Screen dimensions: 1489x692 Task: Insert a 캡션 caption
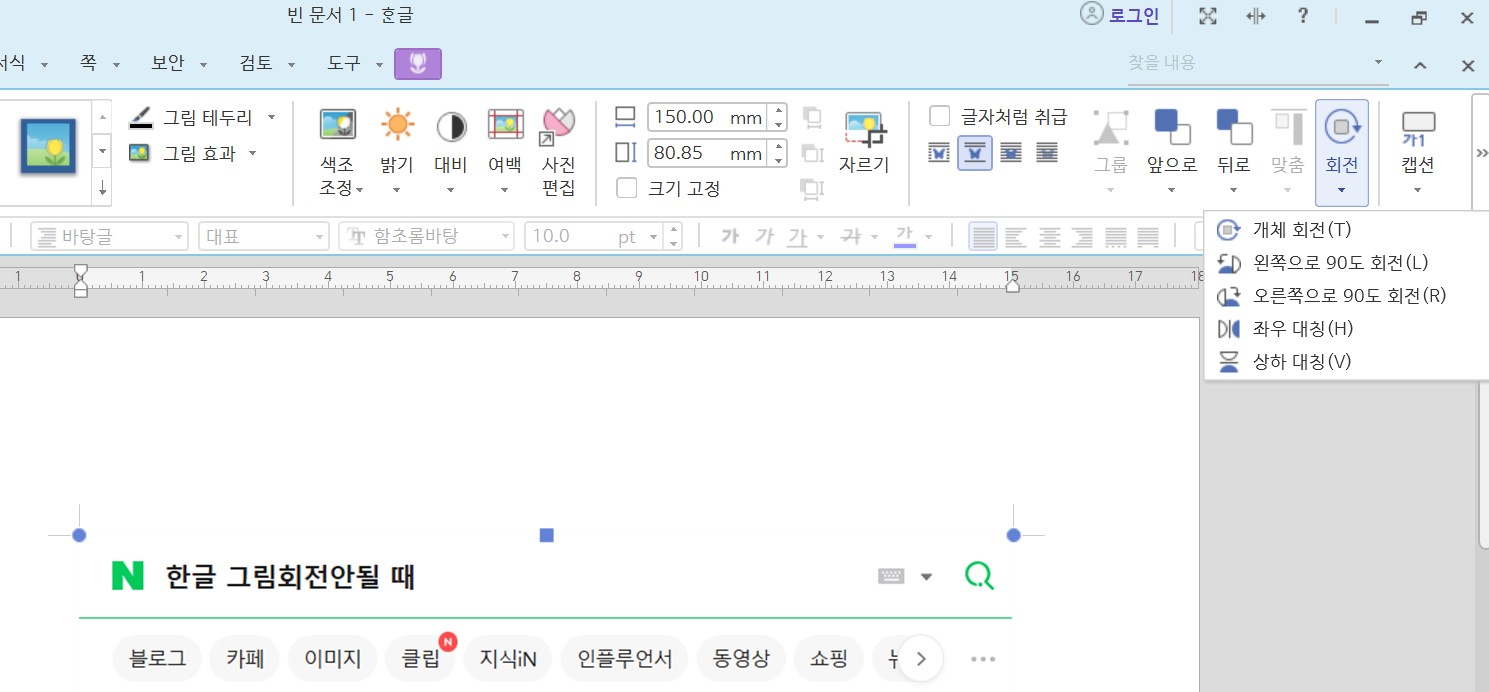click(1418, 140)
